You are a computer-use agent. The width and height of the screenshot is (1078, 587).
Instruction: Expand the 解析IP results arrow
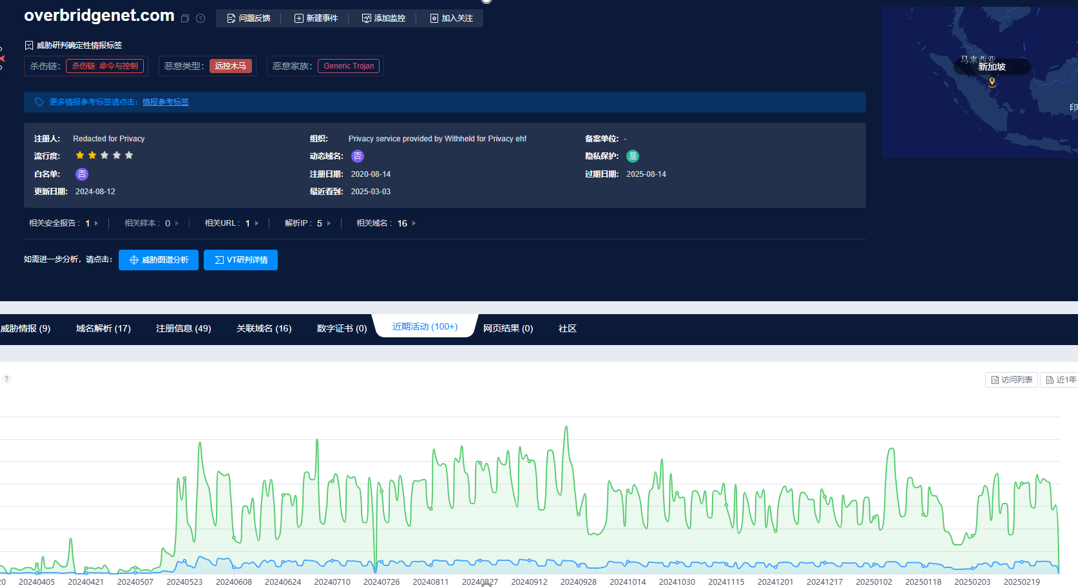tap(328, 224)
